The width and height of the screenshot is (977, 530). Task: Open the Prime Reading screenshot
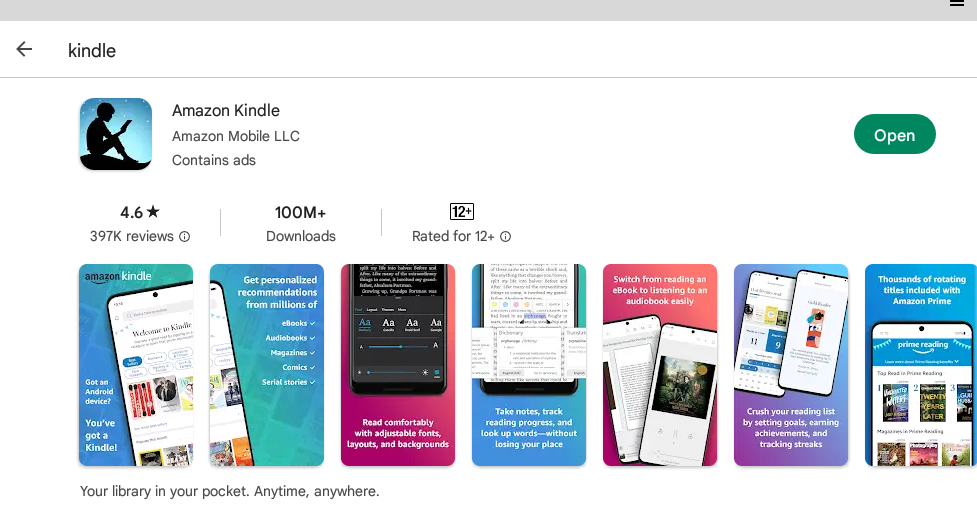(x=921, y=365)
